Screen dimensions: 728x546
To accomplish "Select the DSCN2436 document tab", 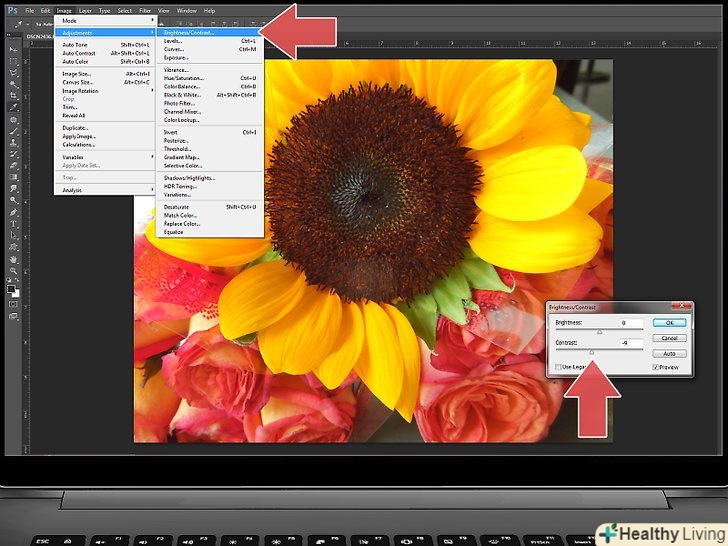I will click(x=39, y=36).
